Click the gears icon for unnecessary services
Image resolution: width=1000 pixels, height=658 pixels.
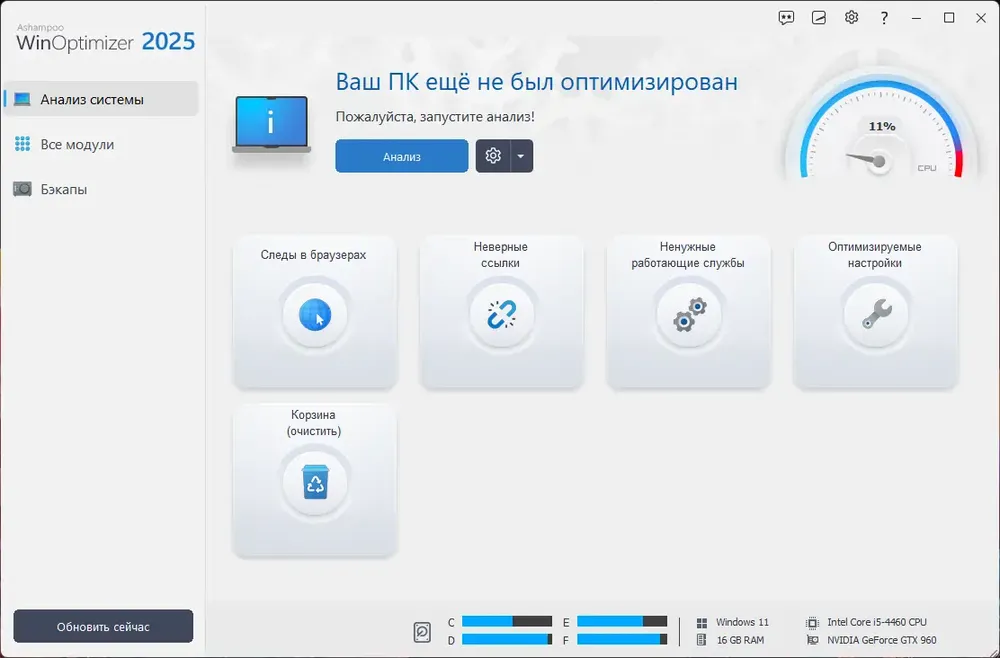(689, 314)
